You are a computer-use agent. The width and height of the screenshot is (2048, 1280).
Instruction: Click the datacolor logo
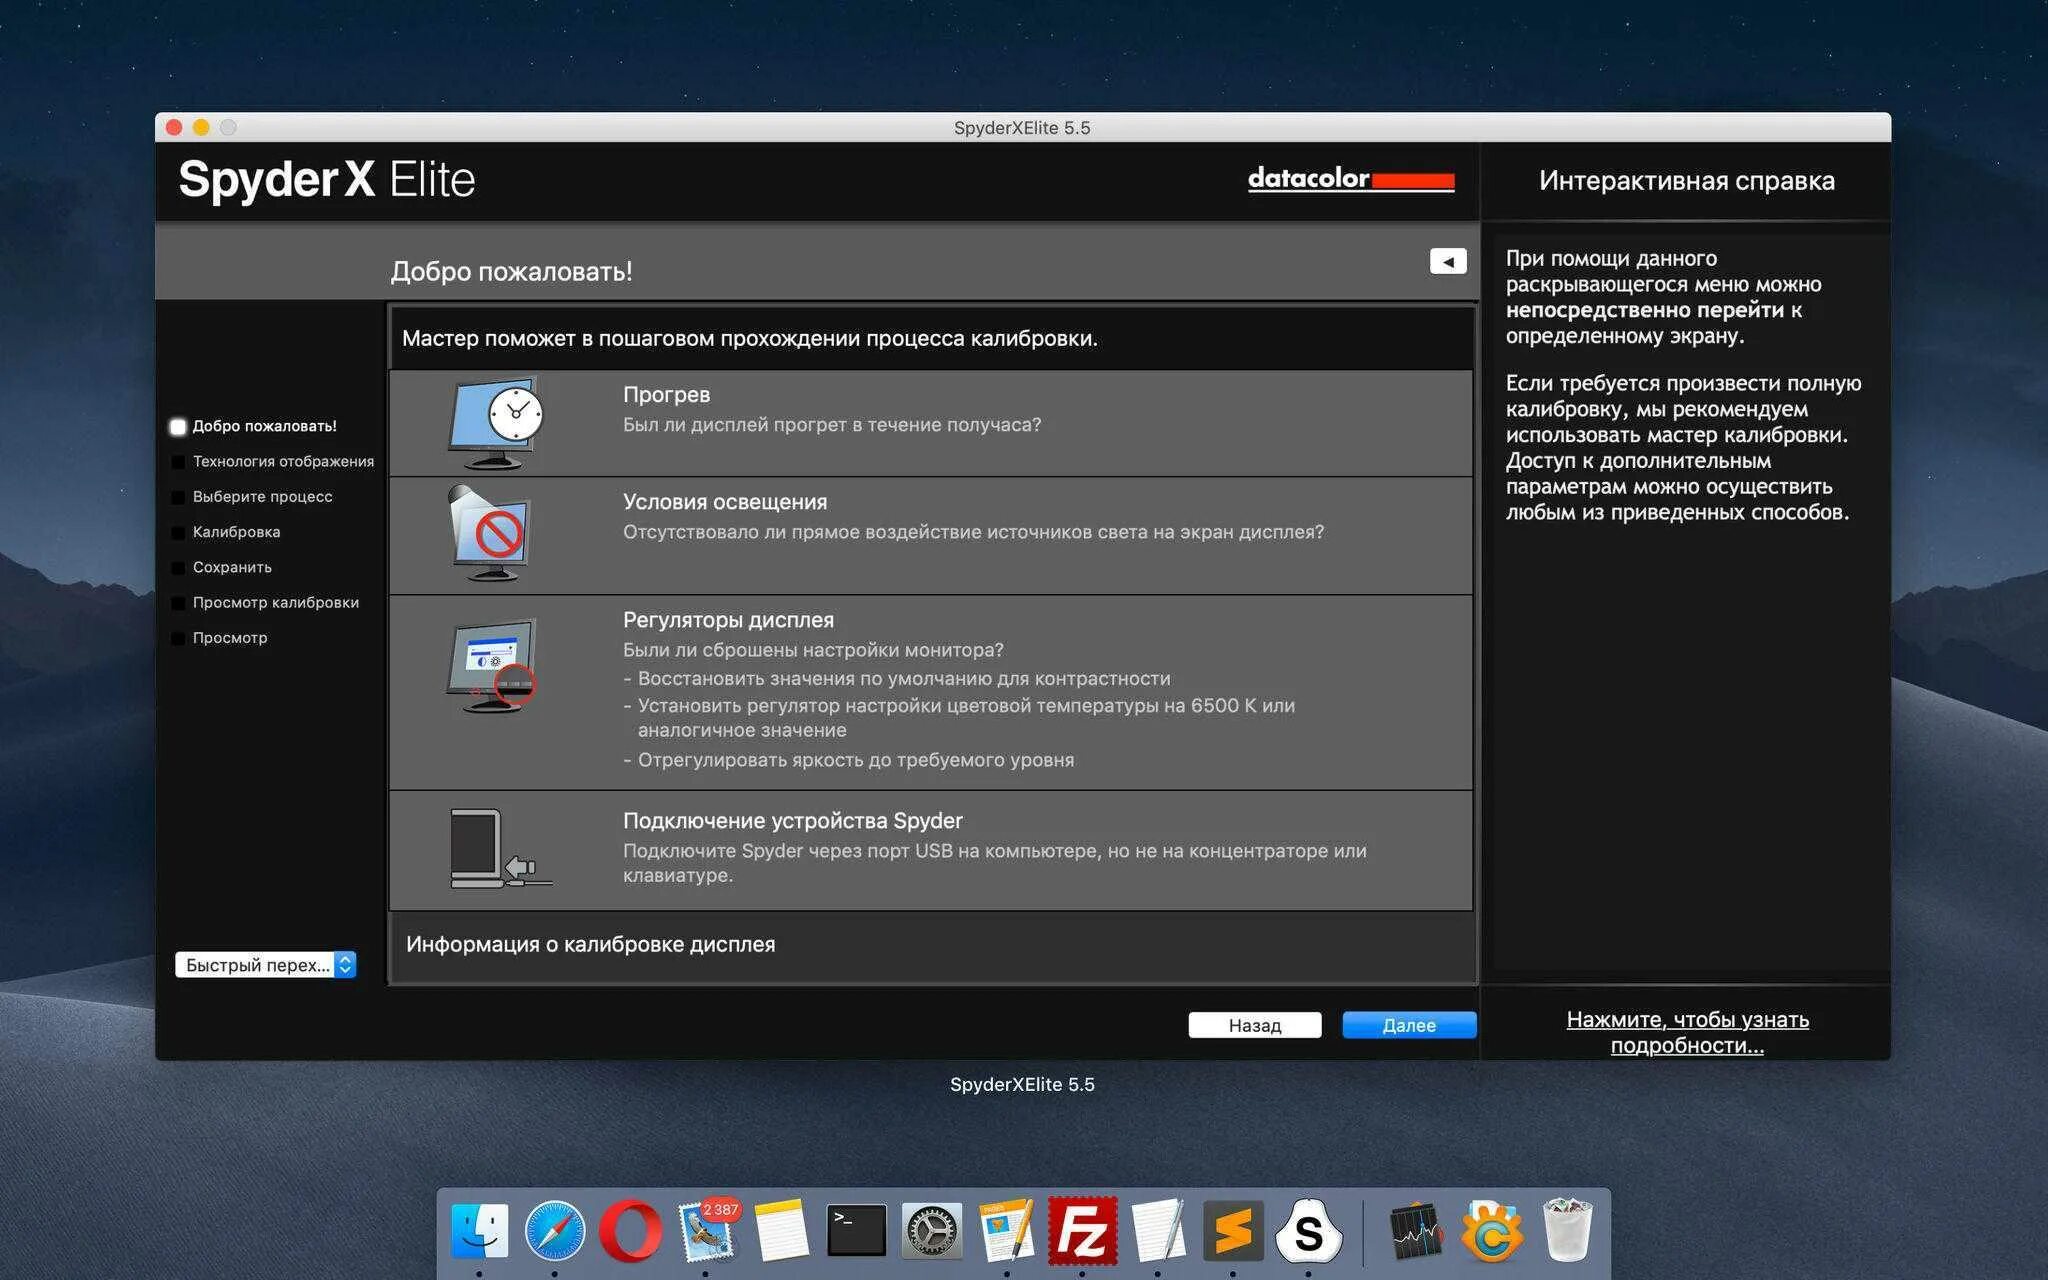(x=1350, y=180)
